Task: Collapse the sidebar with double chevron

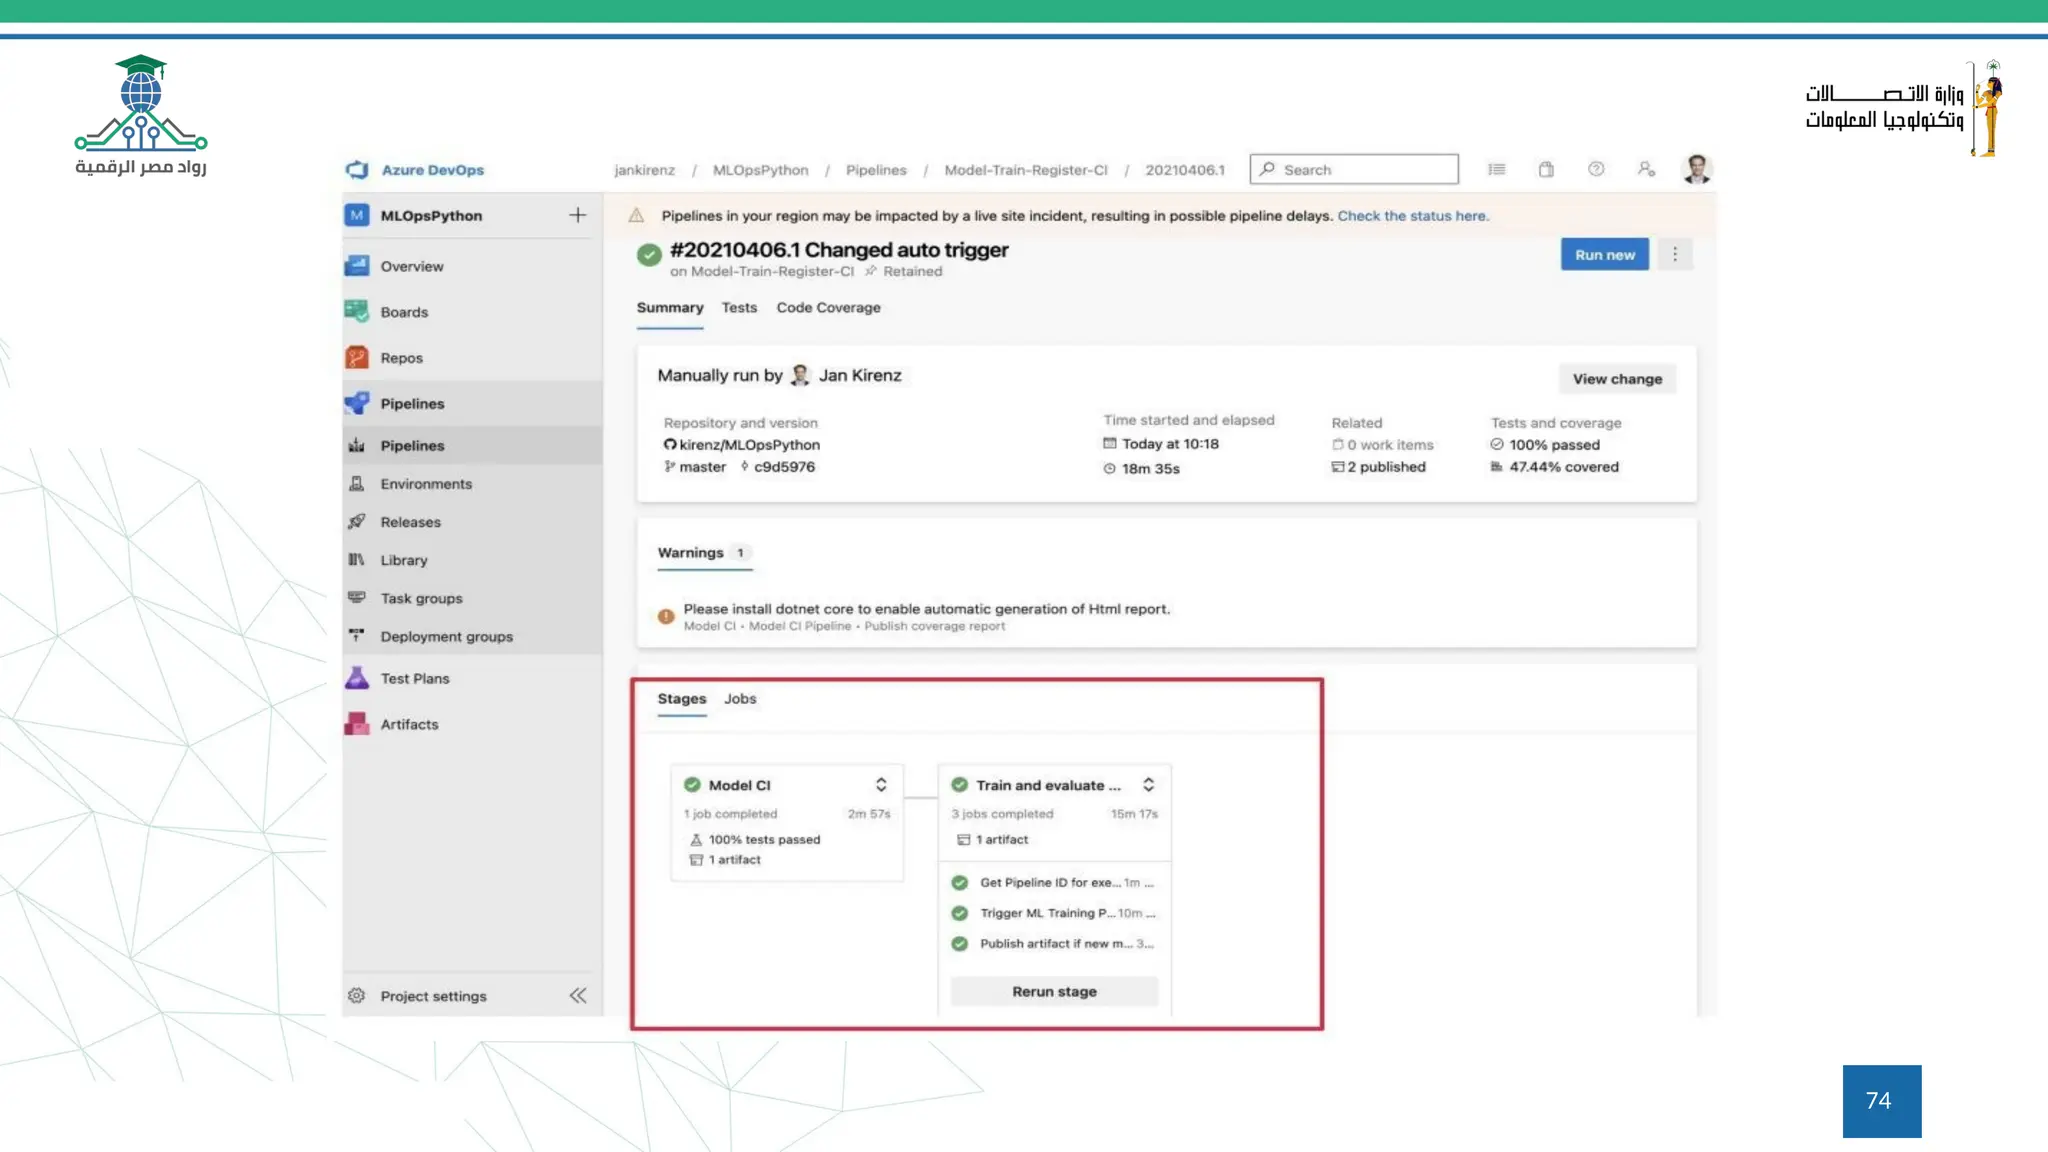Action: pyautogui.click(x=578, y=996)
